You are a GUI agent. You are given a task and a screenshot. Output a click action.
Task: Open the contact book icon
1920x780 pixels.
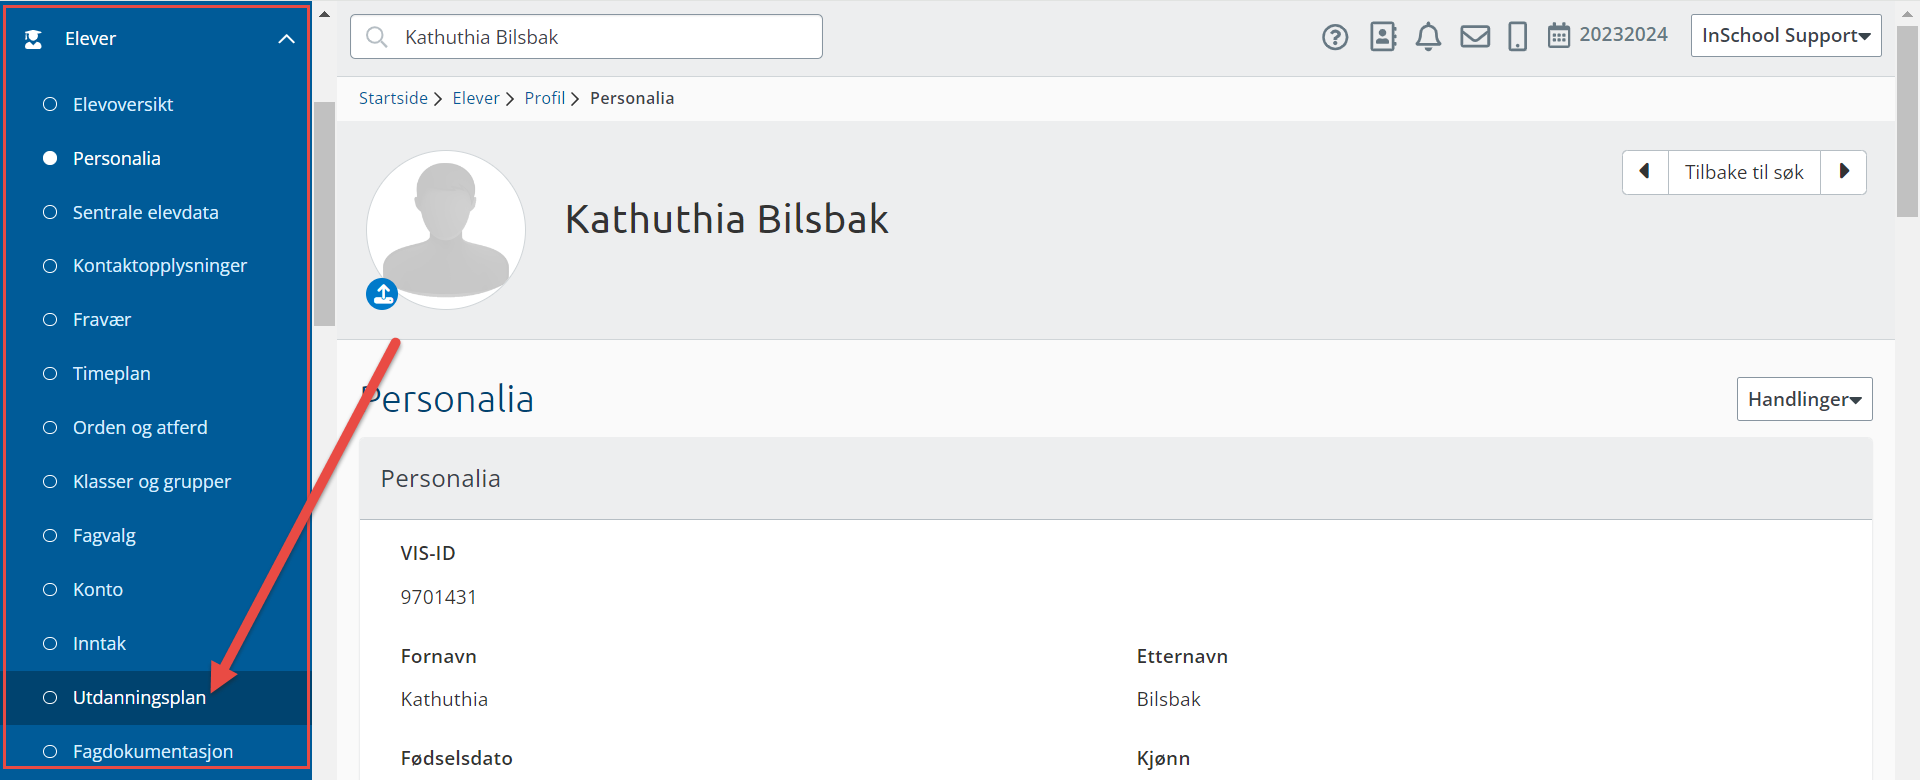pyautogui.click(x=1383, y=37)
